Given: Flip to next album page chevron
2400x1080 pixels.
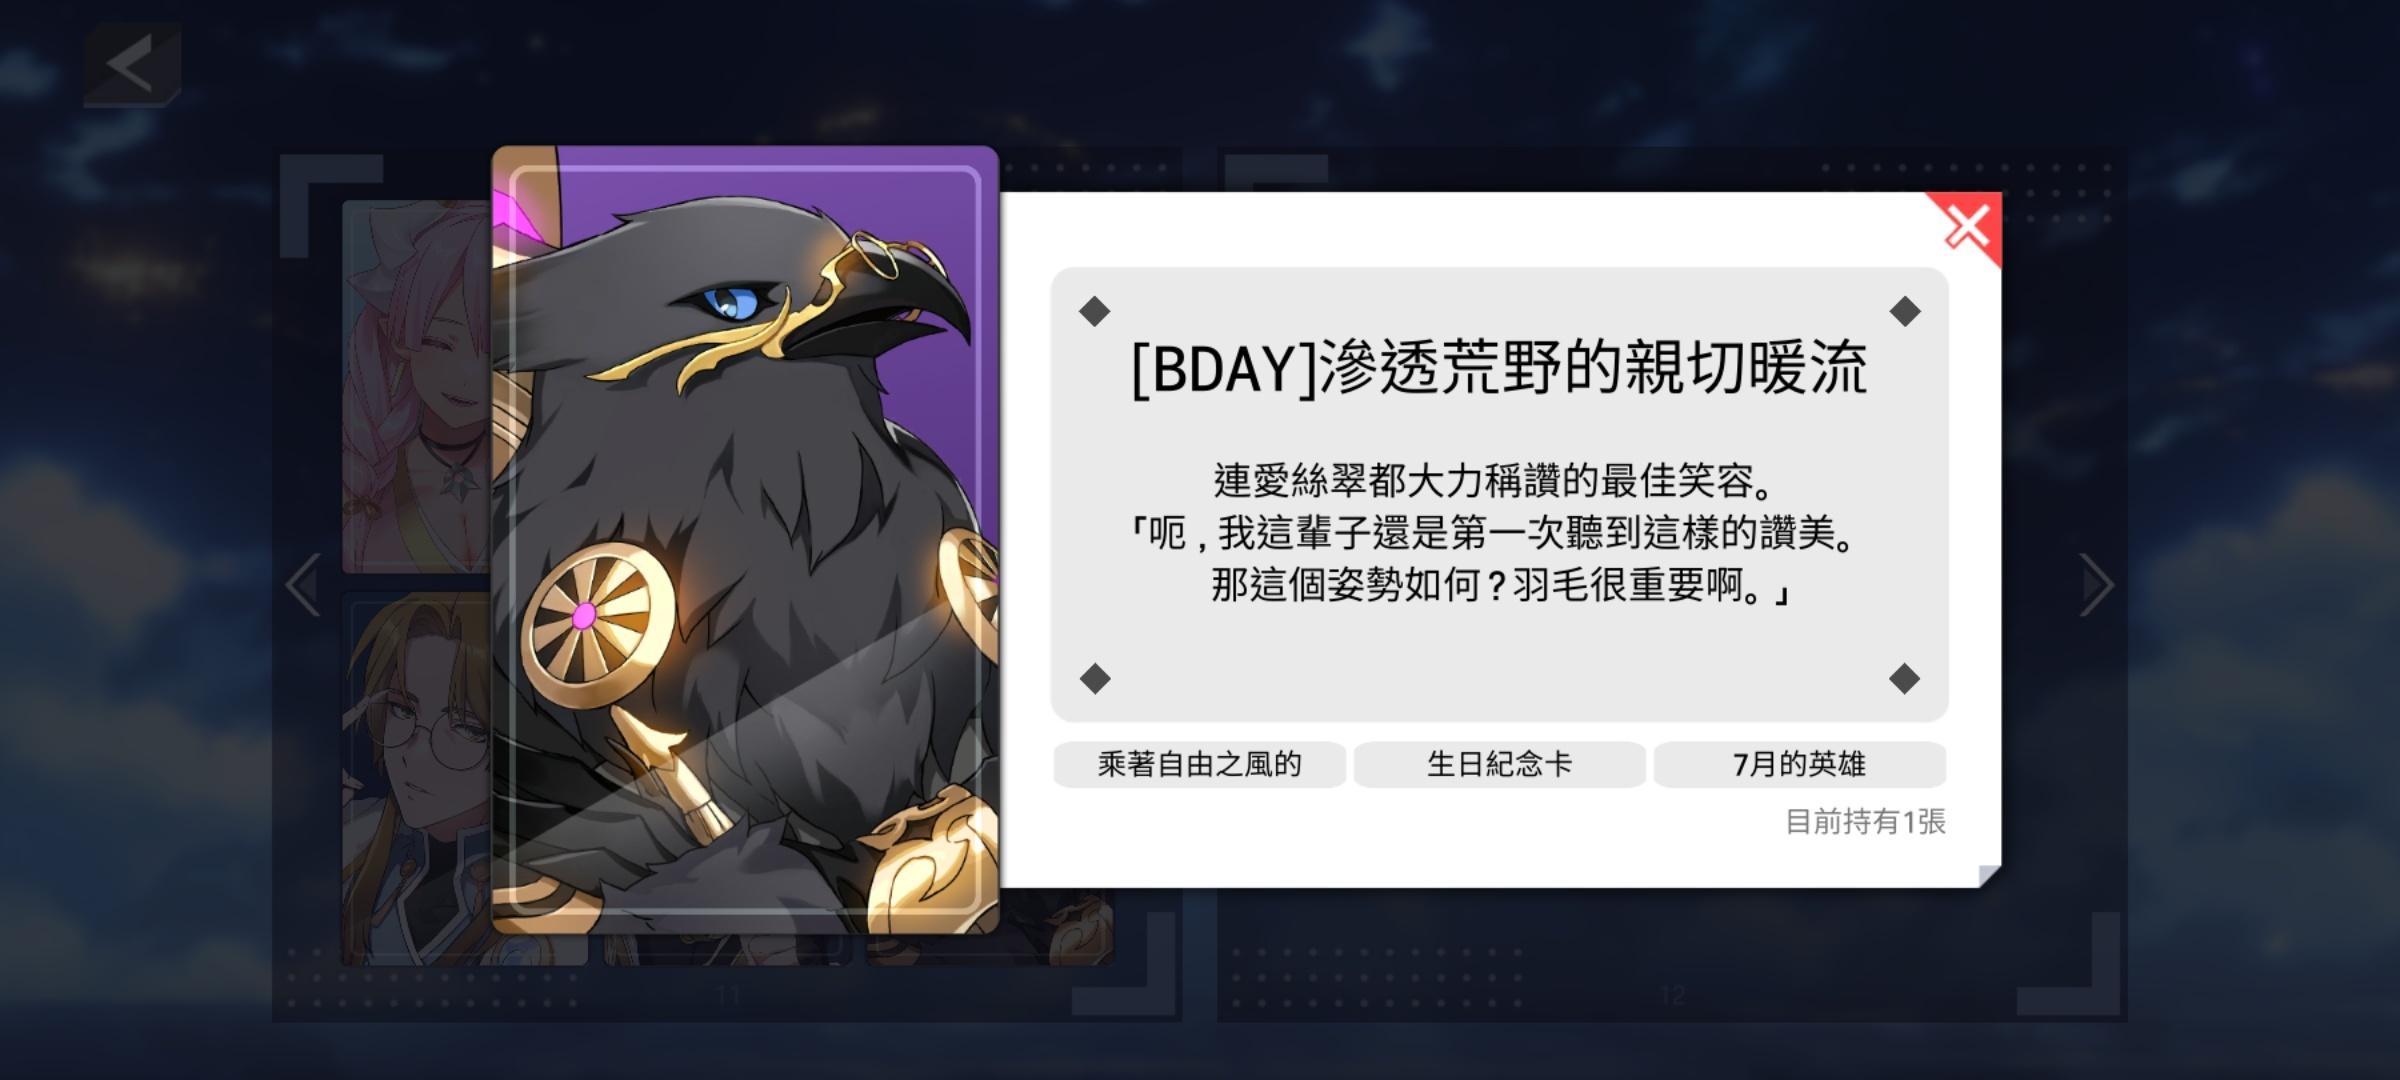Looking at the screenshot, I should point(2097,585).
